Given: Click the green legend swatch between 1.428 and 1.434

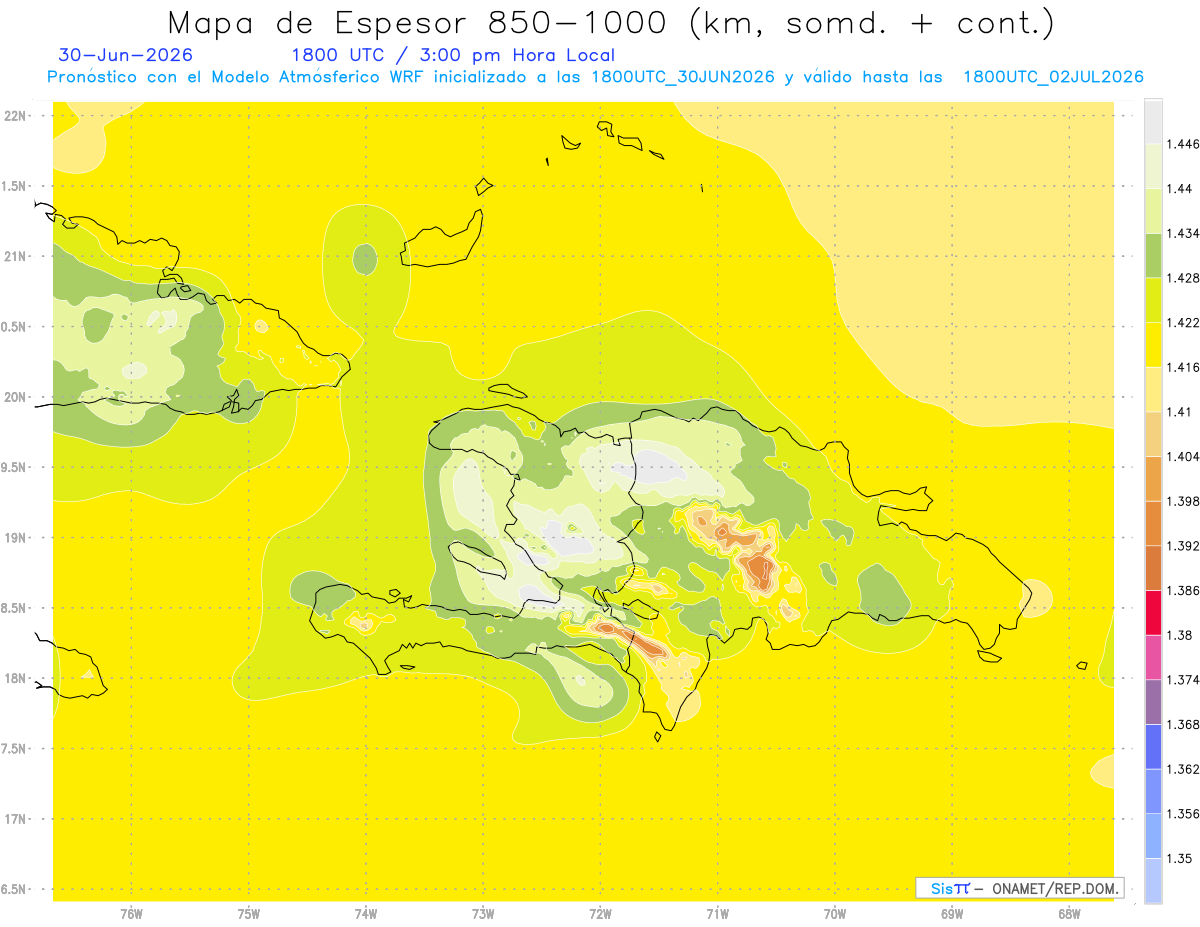Looking at the screenshot, I should click(1153, 255).
